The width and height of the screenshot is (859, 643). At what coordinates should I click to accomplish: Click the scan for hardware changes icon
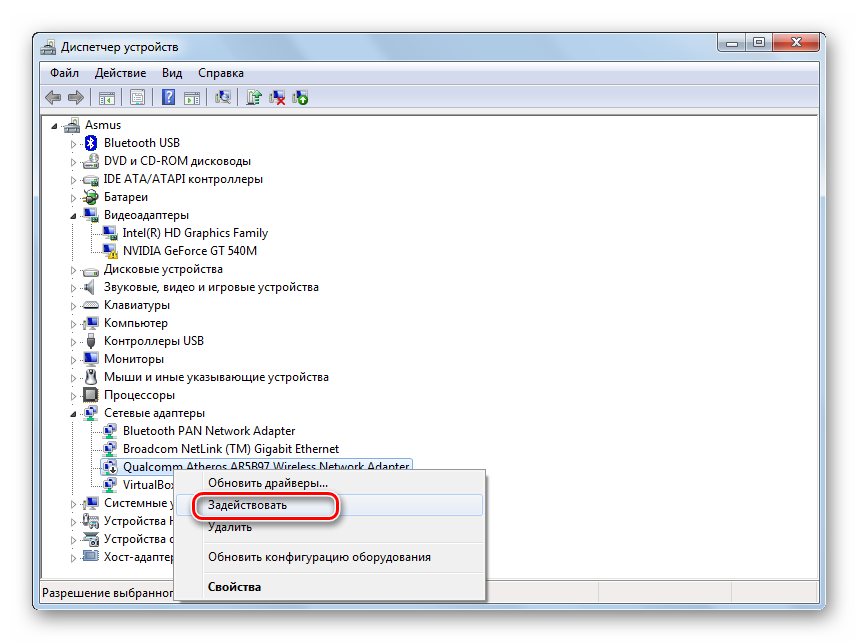coord(224,97)
